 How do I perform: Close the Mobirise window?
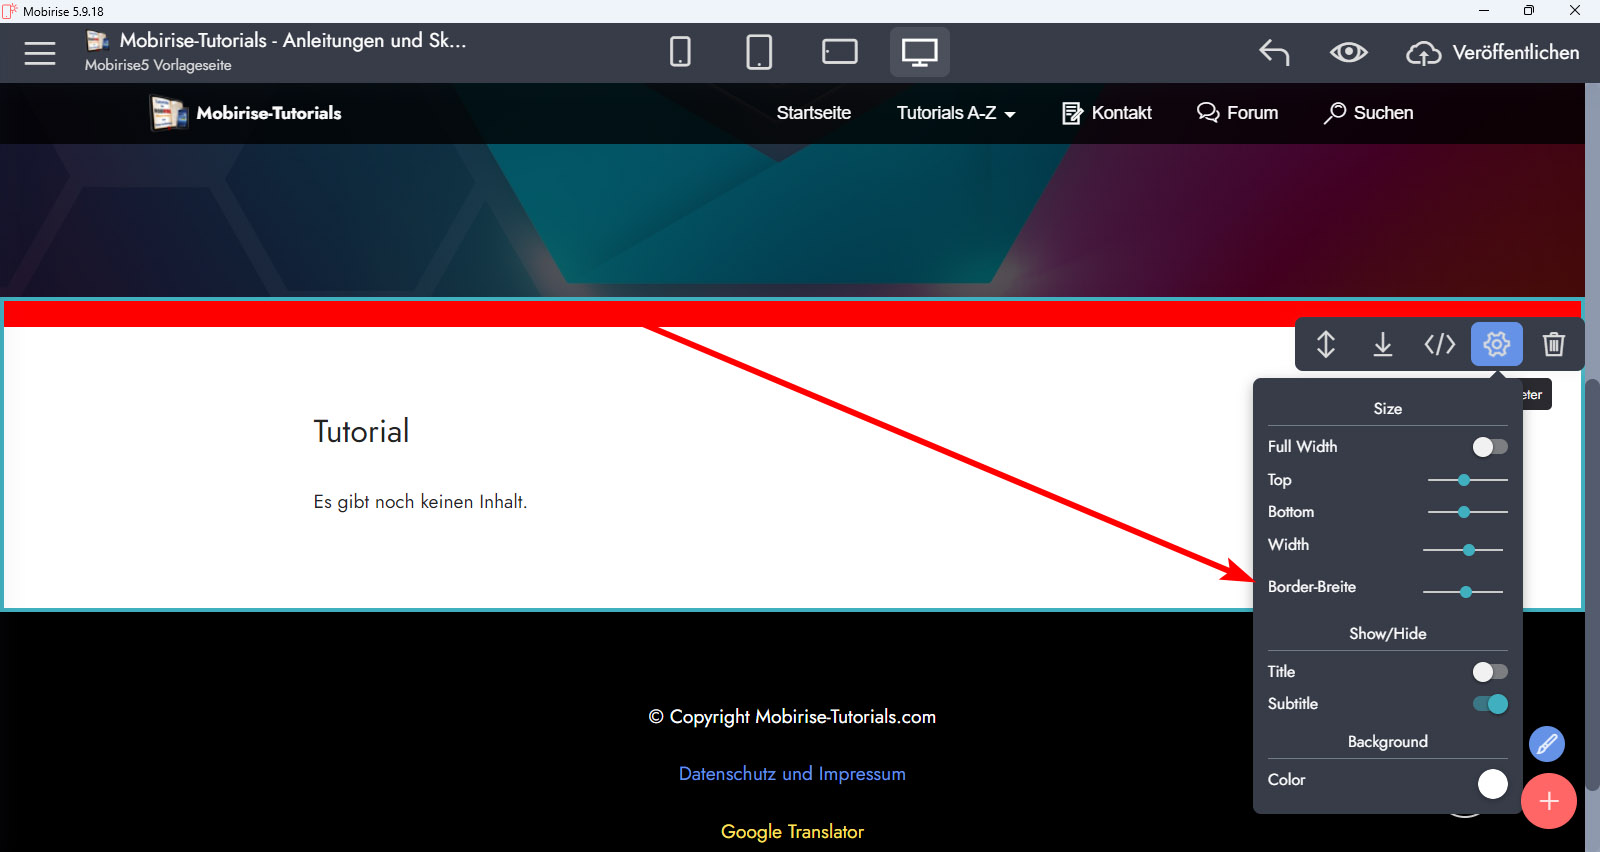click(x=1575, y=11)
